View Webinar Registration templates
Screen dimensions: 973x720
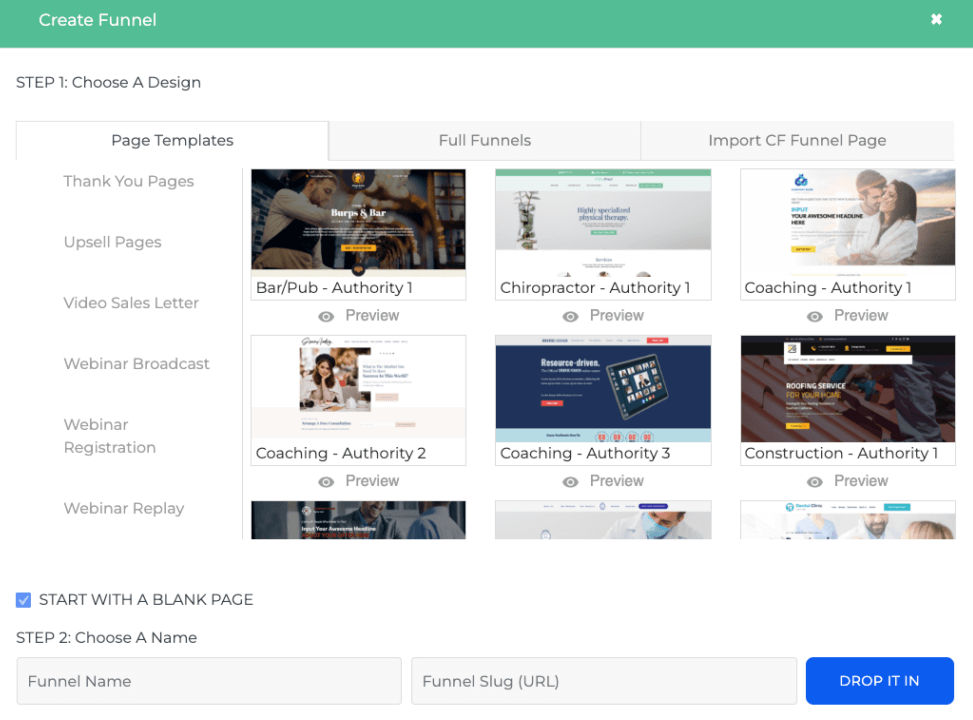pyautogui.click(x=110, y=436)
